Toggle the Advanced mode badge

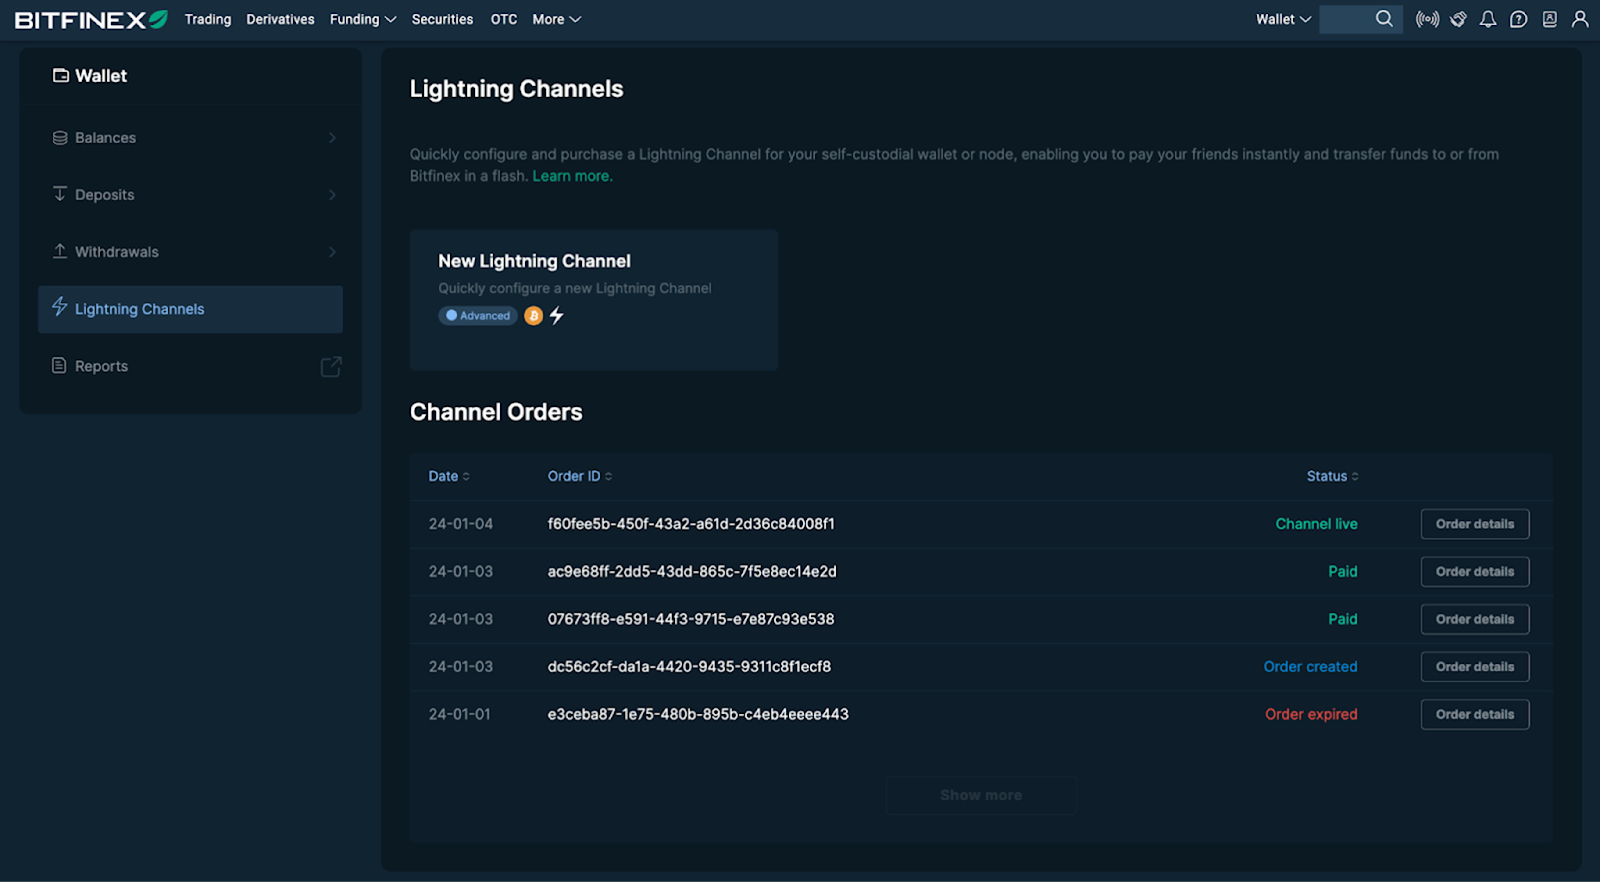click(478, 316)
